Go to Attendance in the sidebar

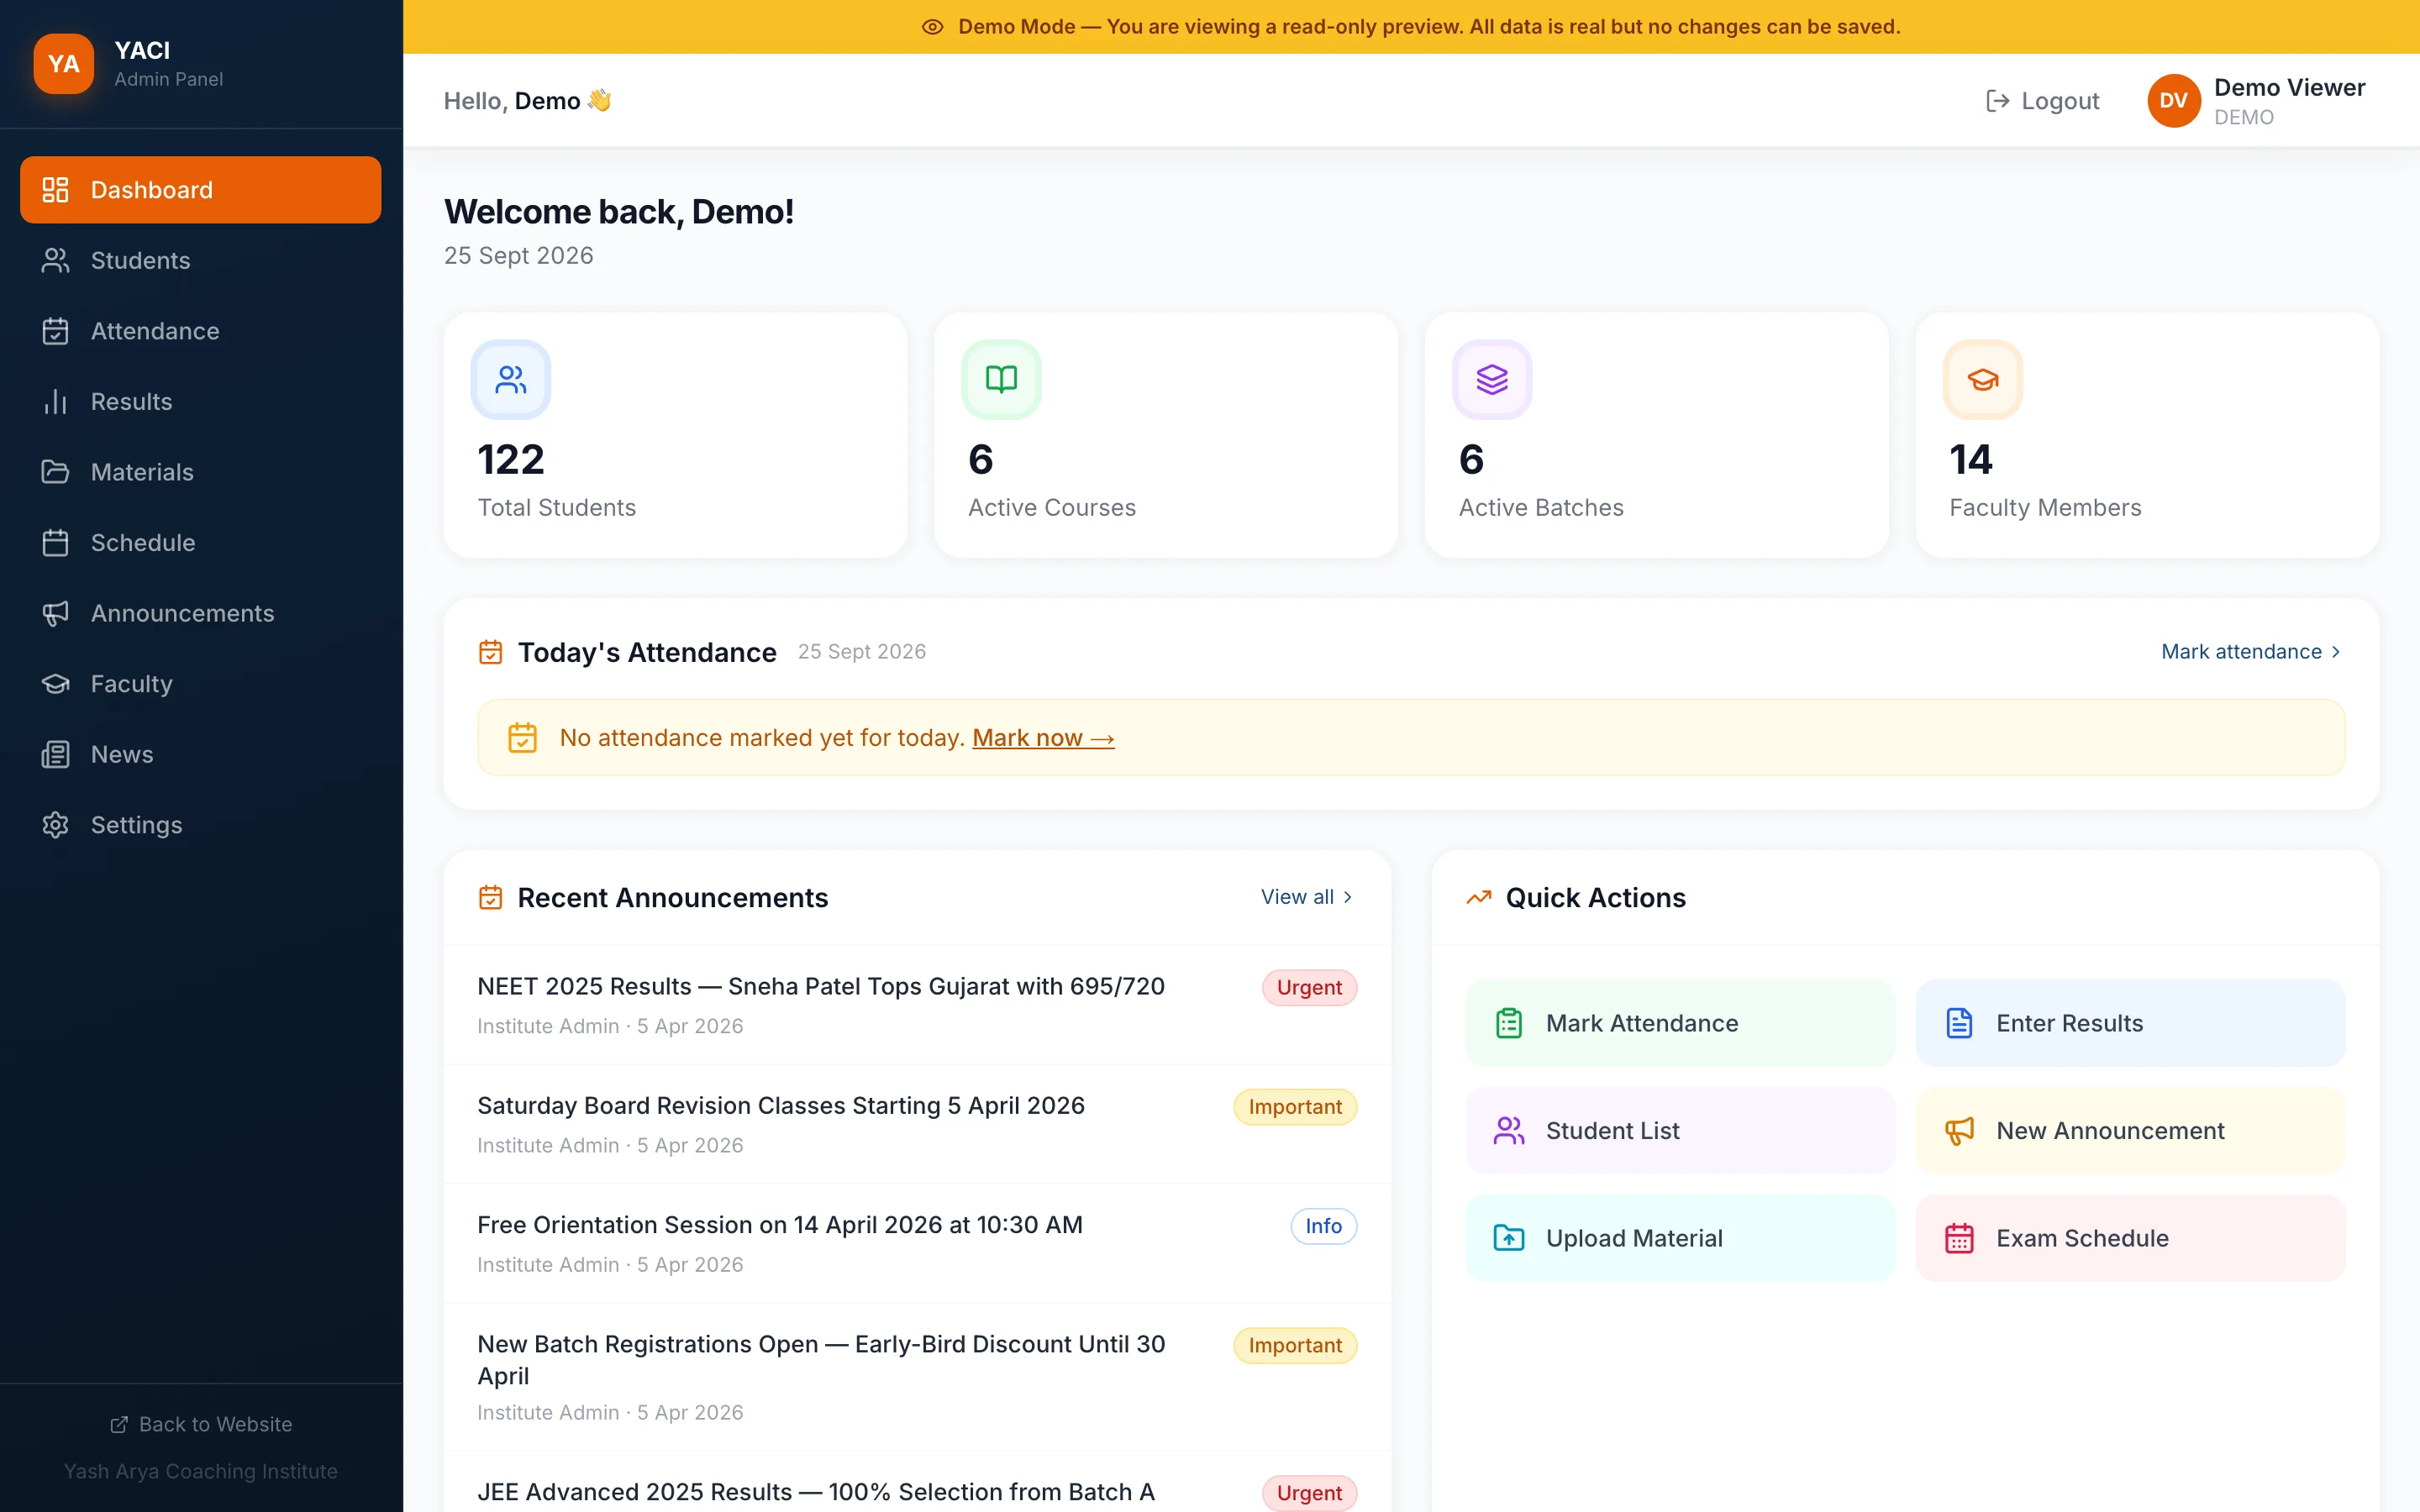tap(200, 331)
